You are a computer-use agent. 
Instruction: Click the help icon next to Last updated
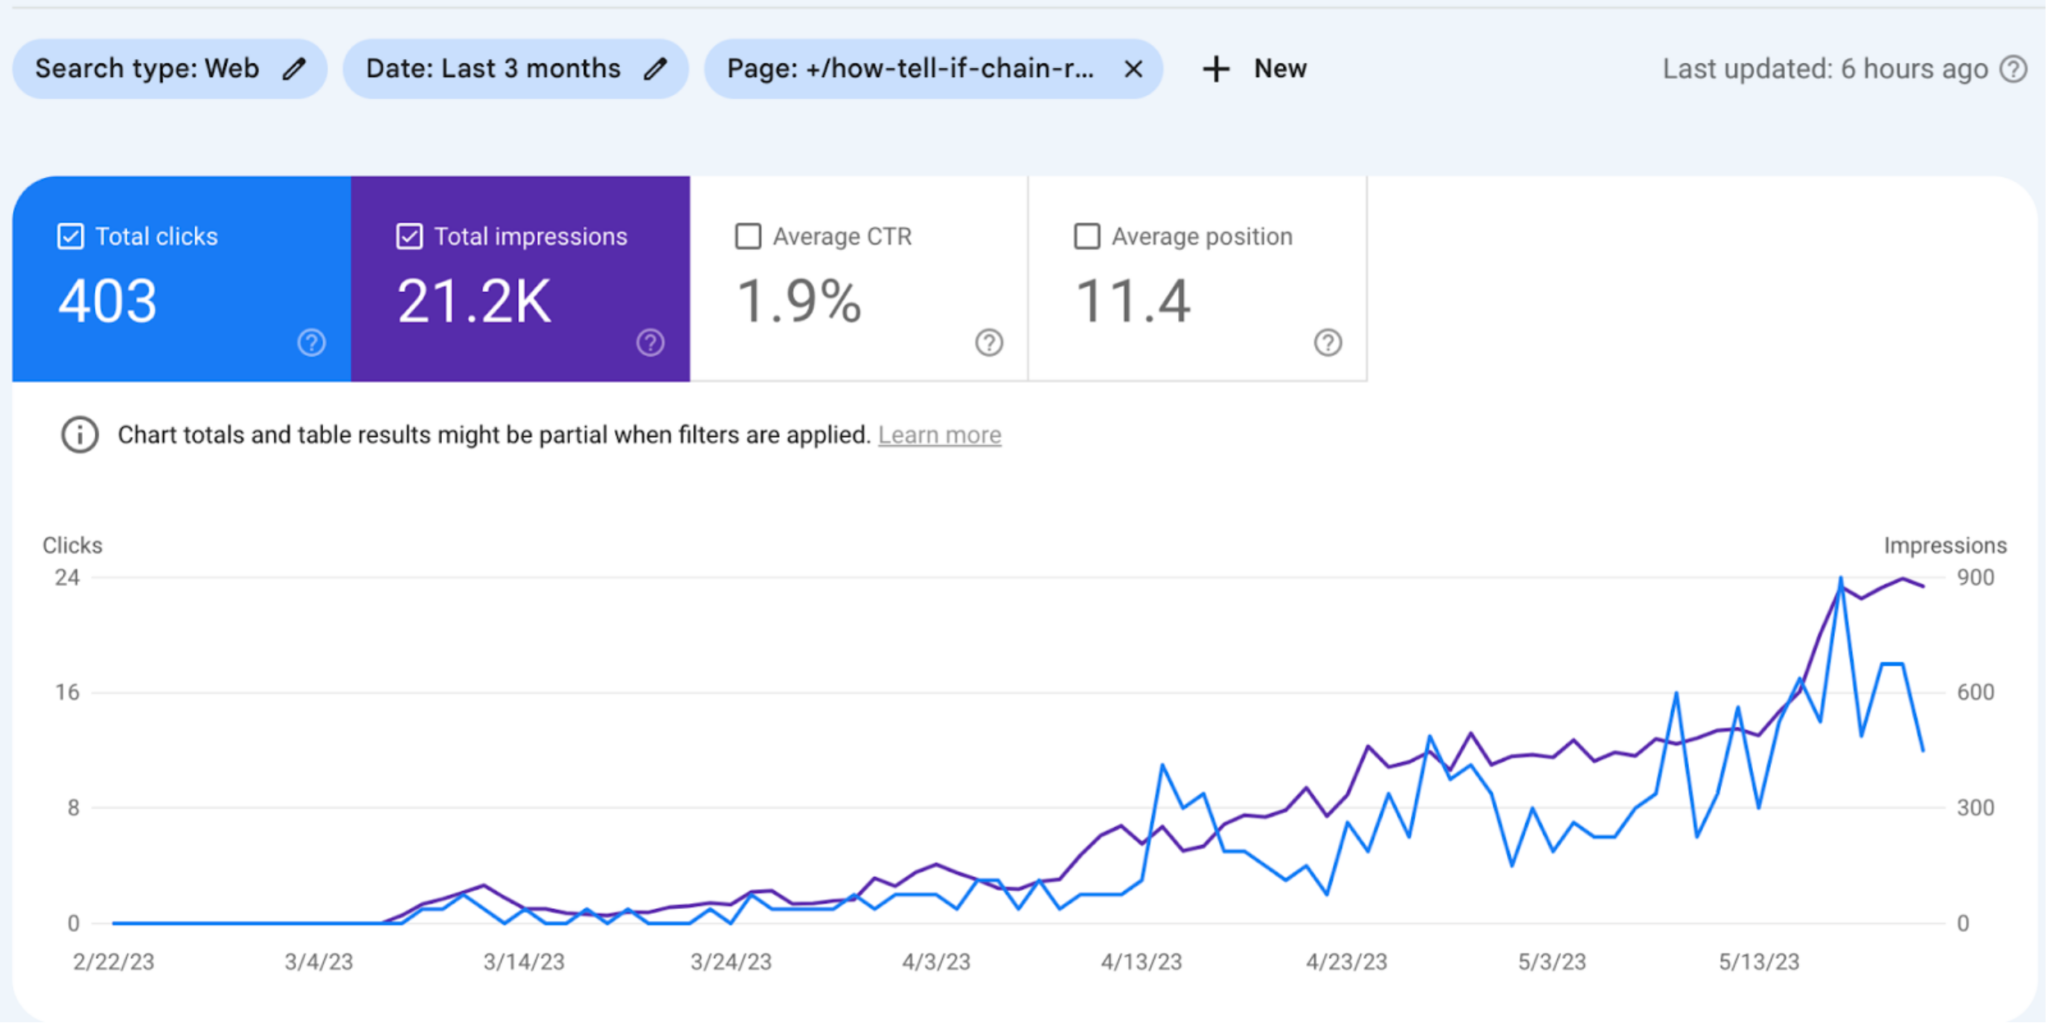[2017, 68]
